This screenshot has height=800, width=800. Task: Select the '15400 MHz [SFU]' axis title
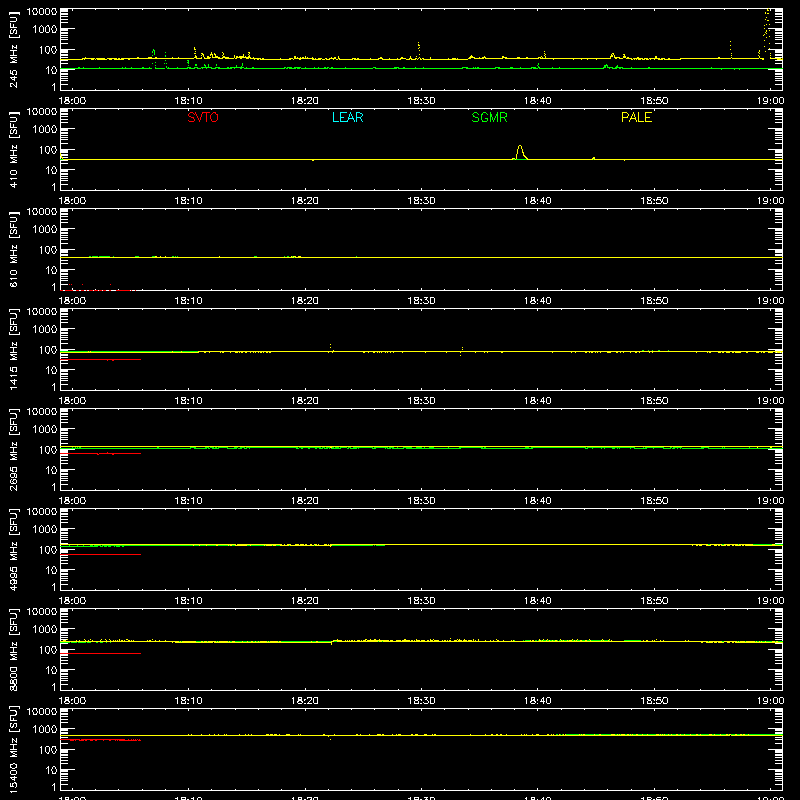point(14,749)
